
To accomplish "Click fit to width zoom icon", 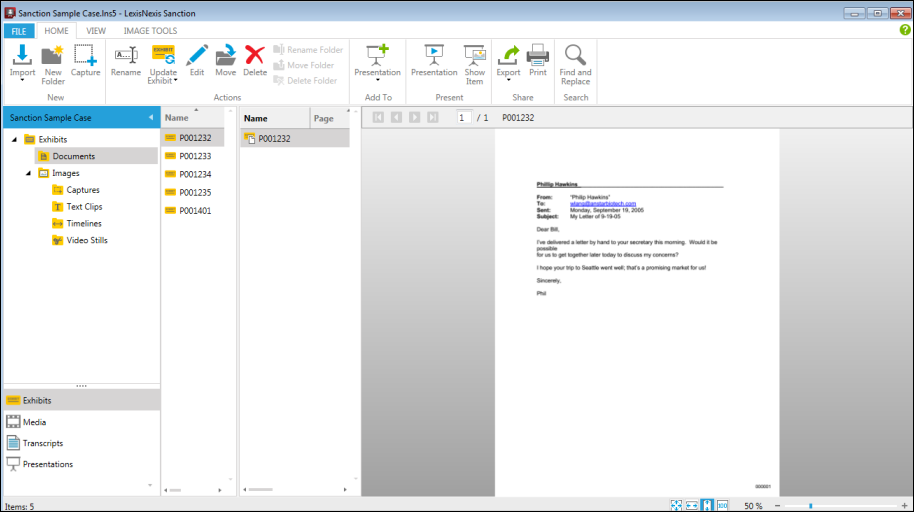I will point(692,506).
